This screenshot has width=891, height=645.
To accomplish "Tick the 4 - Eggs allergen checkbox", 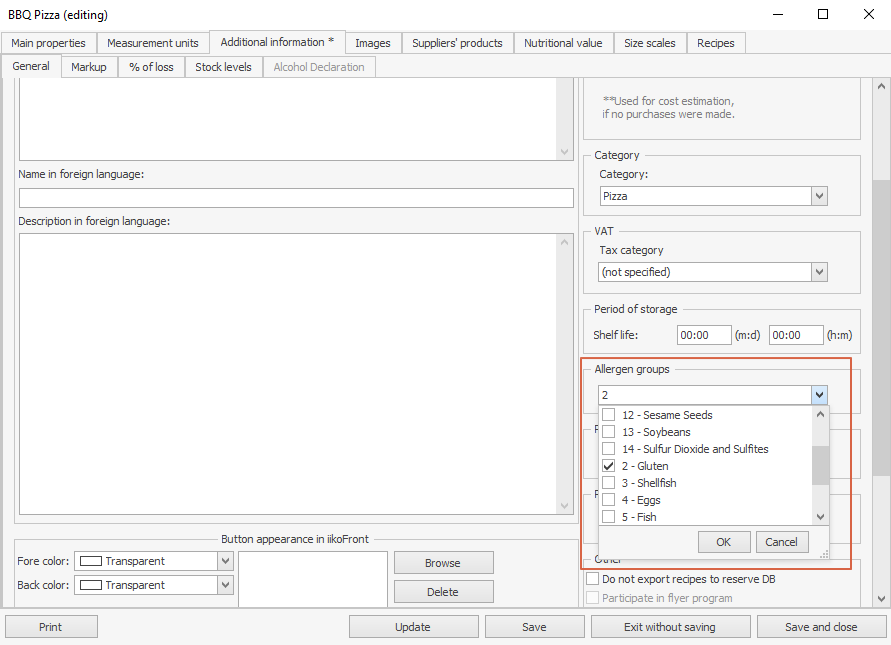I will click(609, 500).
